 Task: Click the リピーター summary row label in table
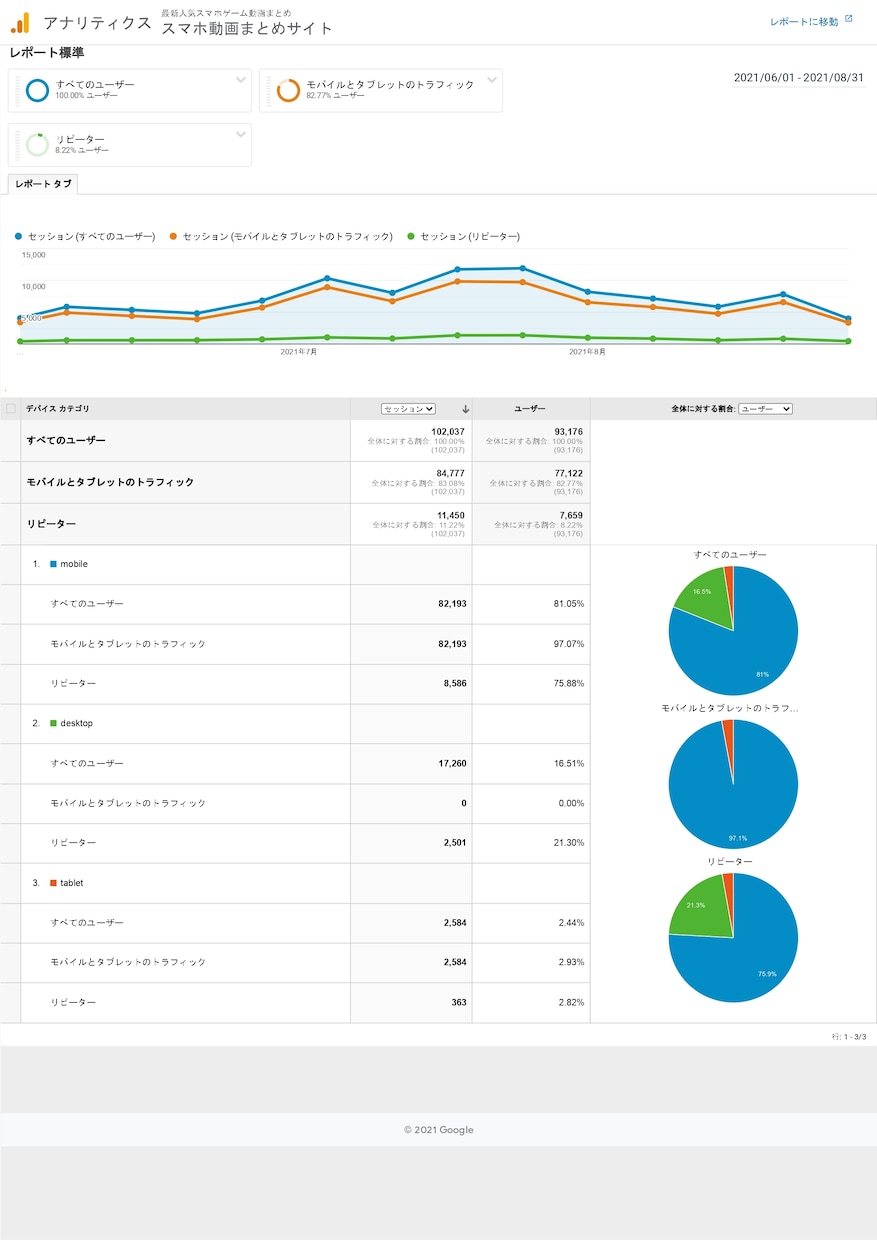click(x=51, y=523)
